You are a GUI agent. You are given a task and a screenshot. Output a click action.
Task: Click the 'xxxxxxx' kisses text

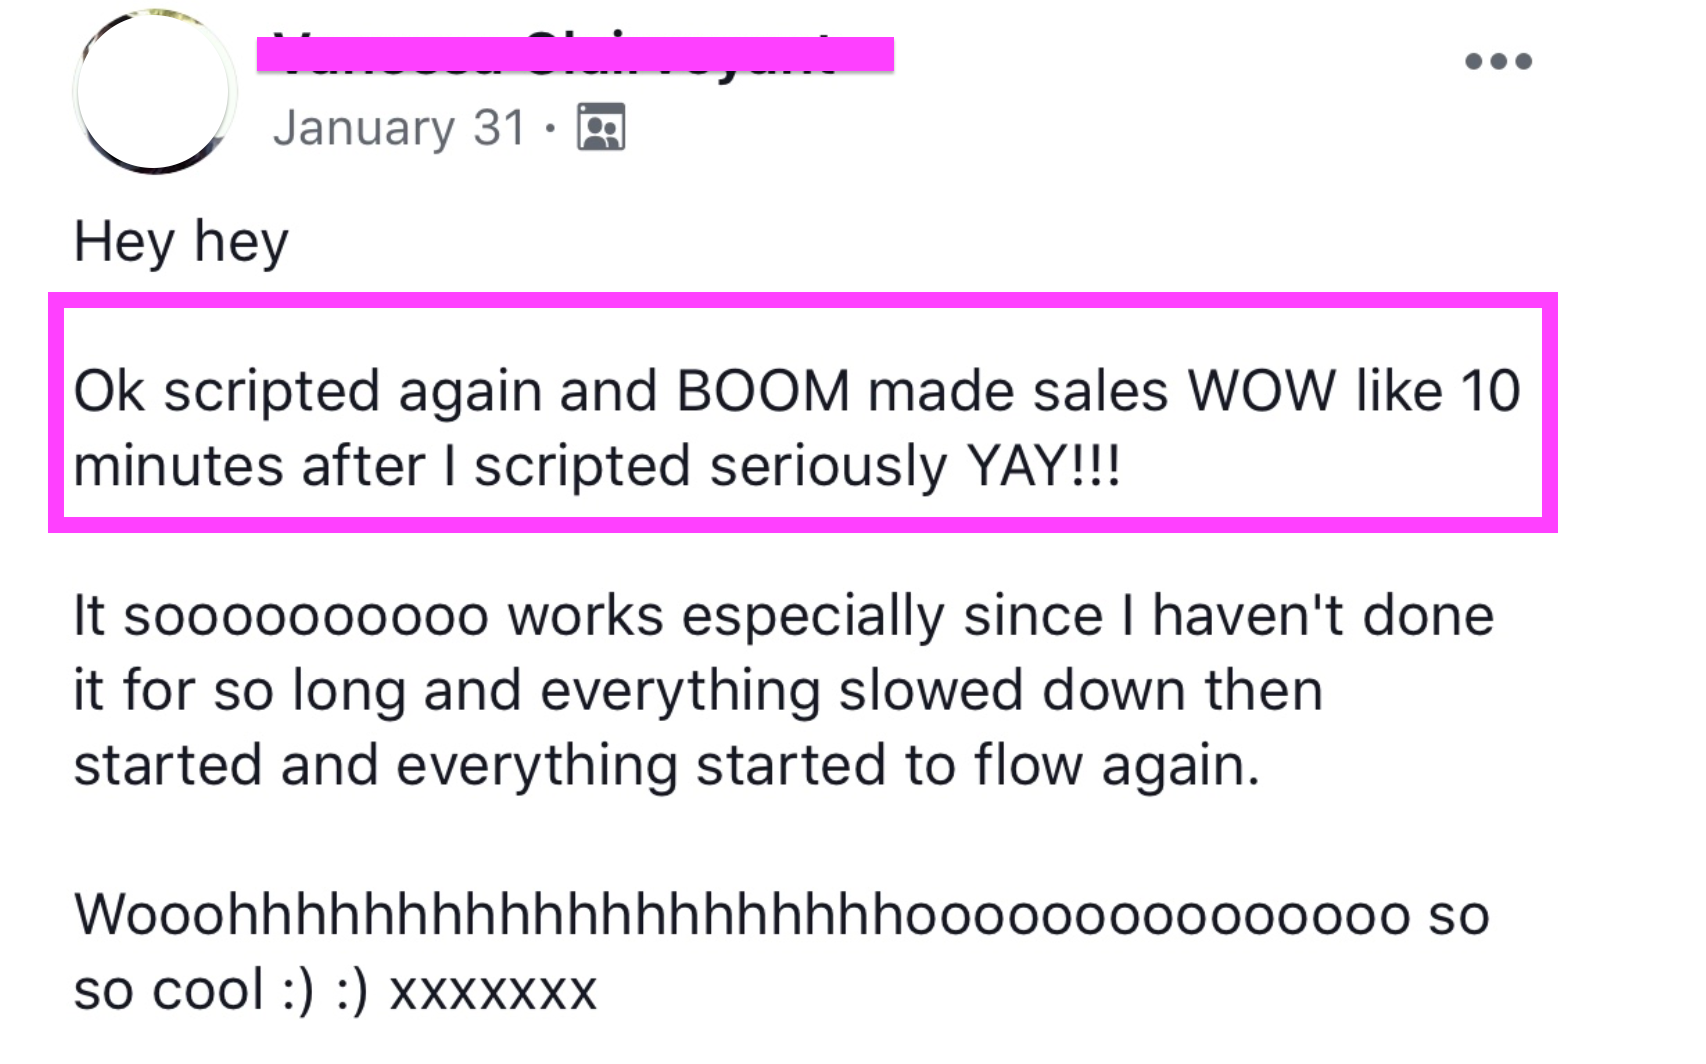pyautogui.click(x=493, y=992)
